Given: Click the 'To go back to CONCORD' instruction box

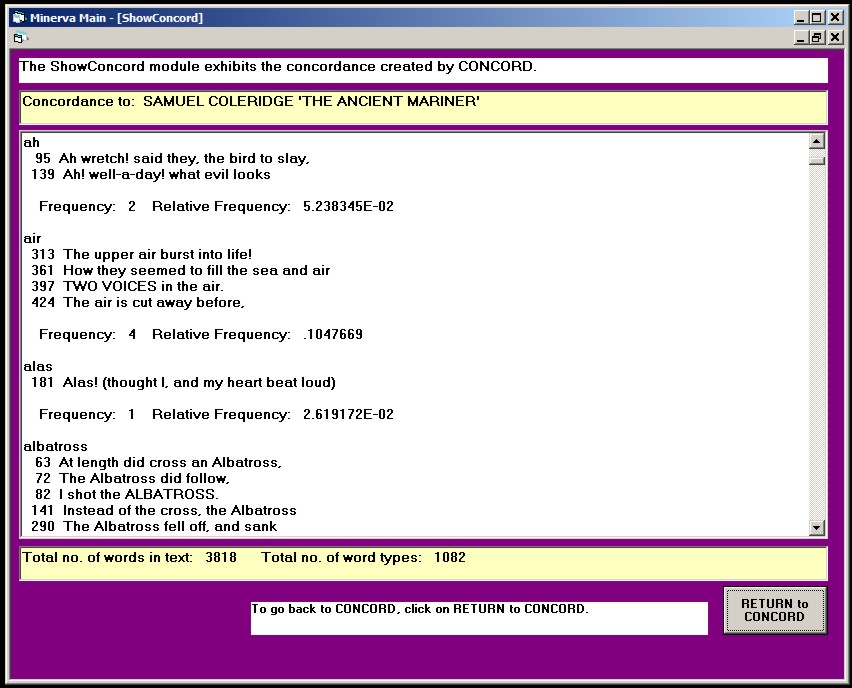Looking at the screenshot, I should tap(478, 617).
